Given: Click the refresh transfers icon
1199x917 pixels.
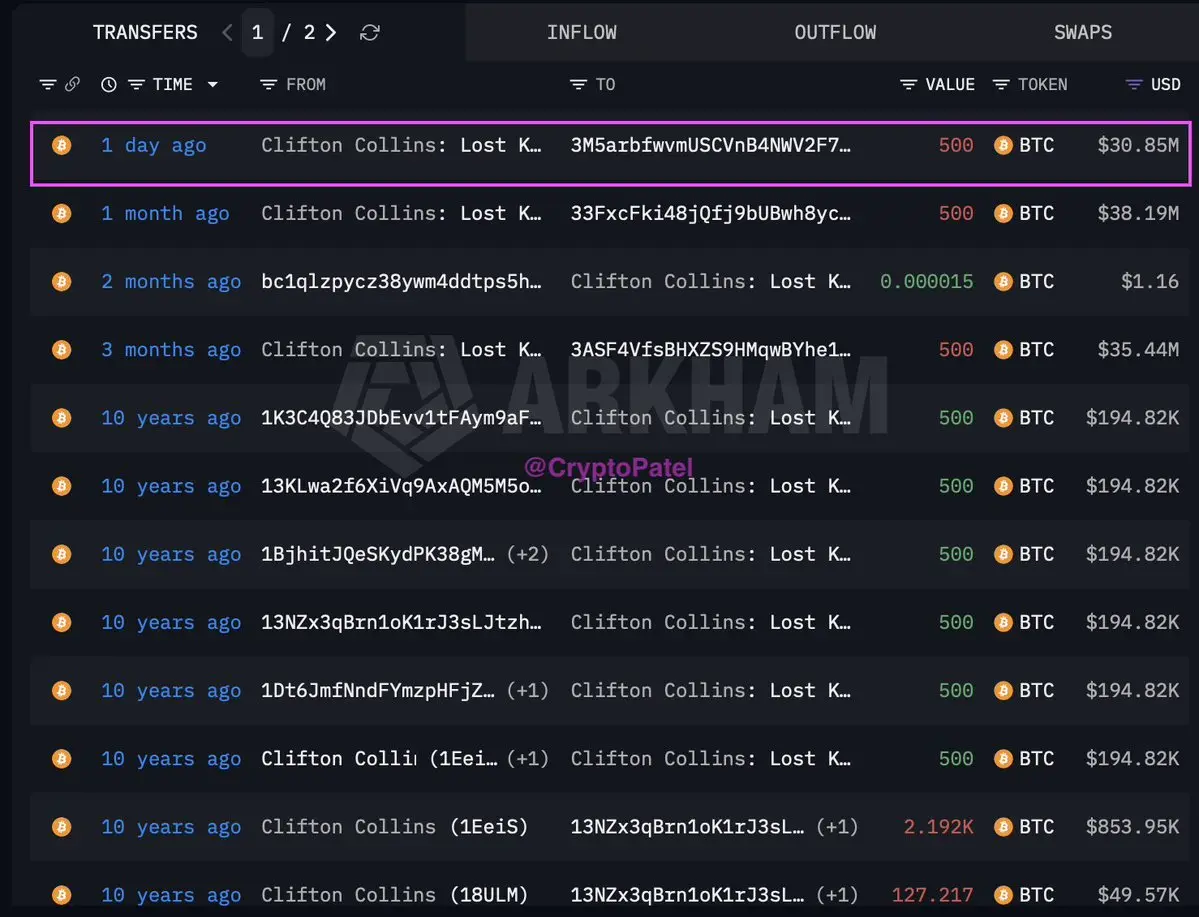Looking at the screenshot, I should point(370,32).
